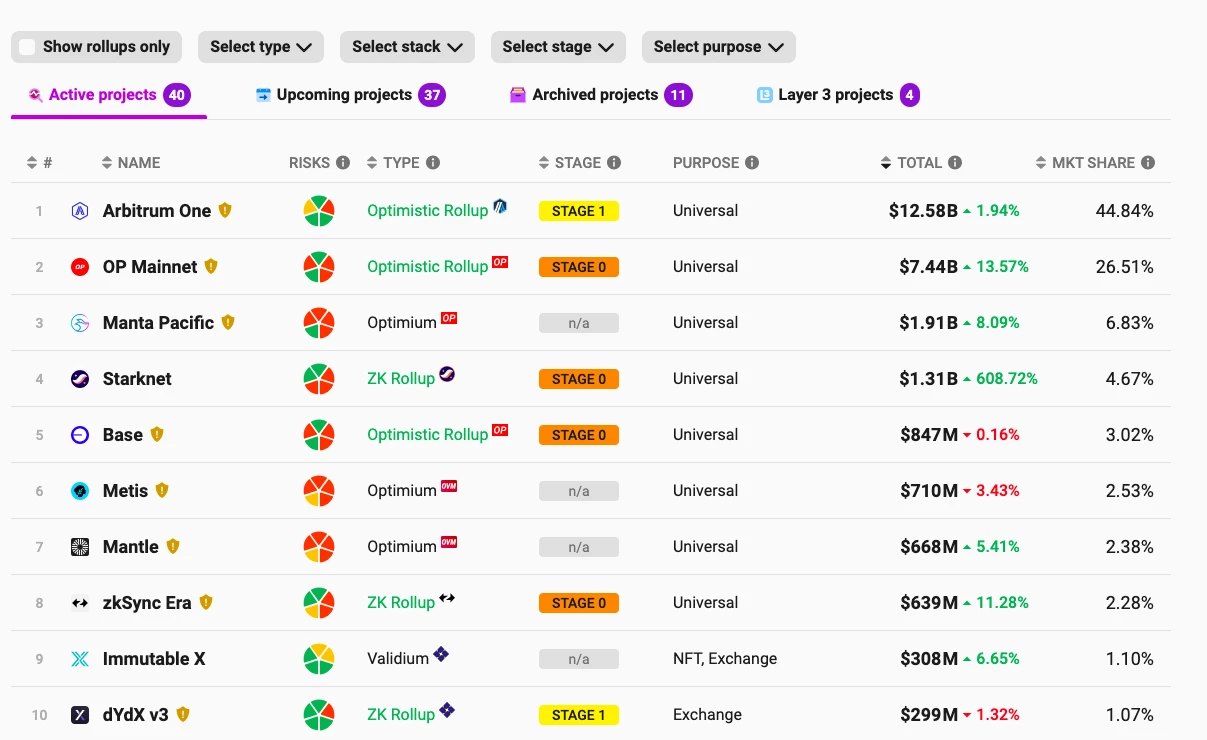1207x740 pixels.
Task: Enable the Show rollups only checkbox
Action: coord(28,47)
